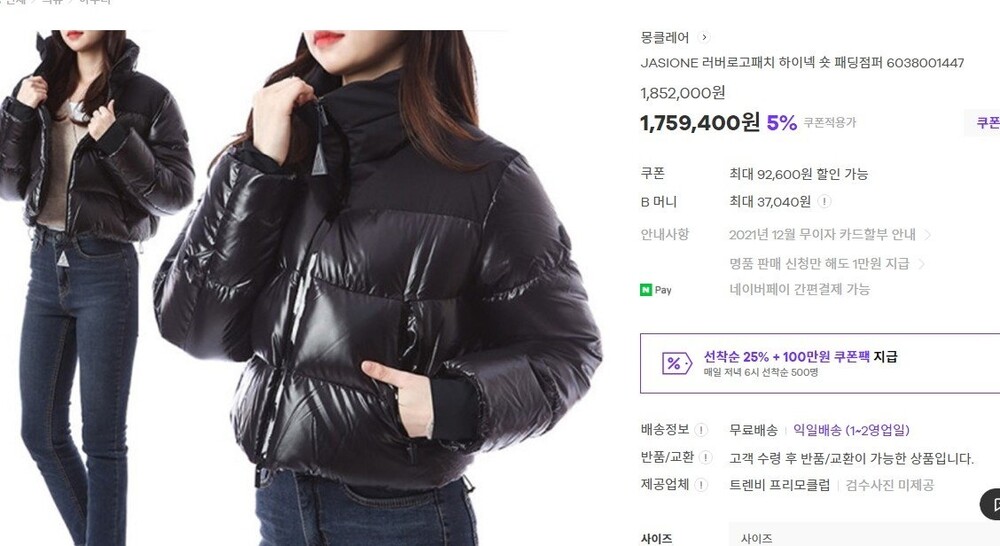Image resolution: width=1000 pixels, height=546 pixels.
Task: Click the 쿠폰 button beside price
Action: pos(983,122)
